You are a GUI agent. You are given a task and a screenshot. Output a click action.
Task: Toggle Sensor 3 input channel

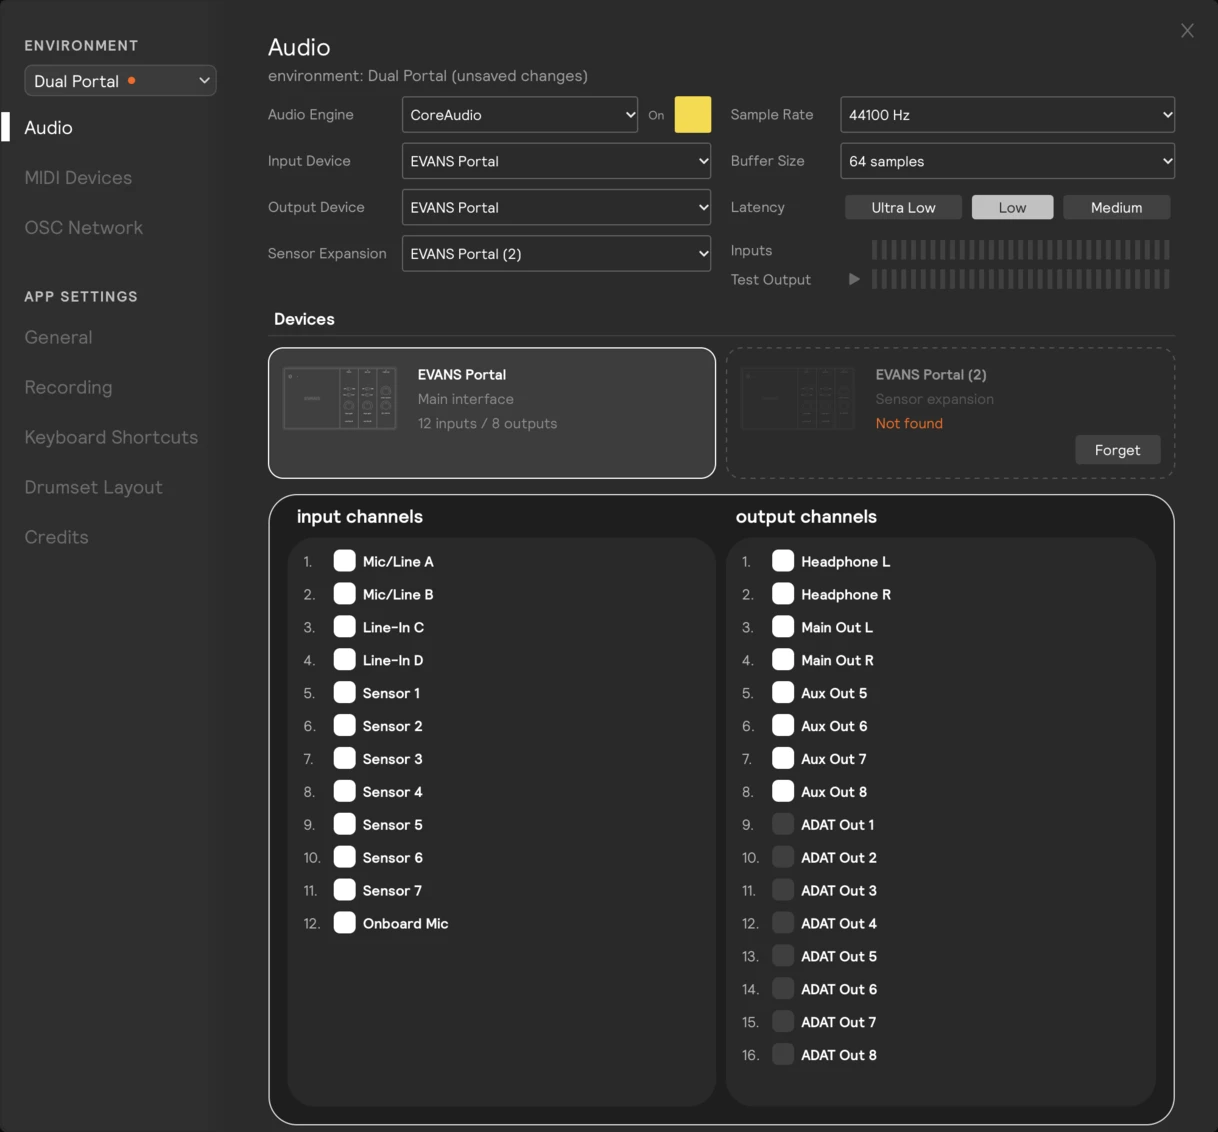pos(344,759)
